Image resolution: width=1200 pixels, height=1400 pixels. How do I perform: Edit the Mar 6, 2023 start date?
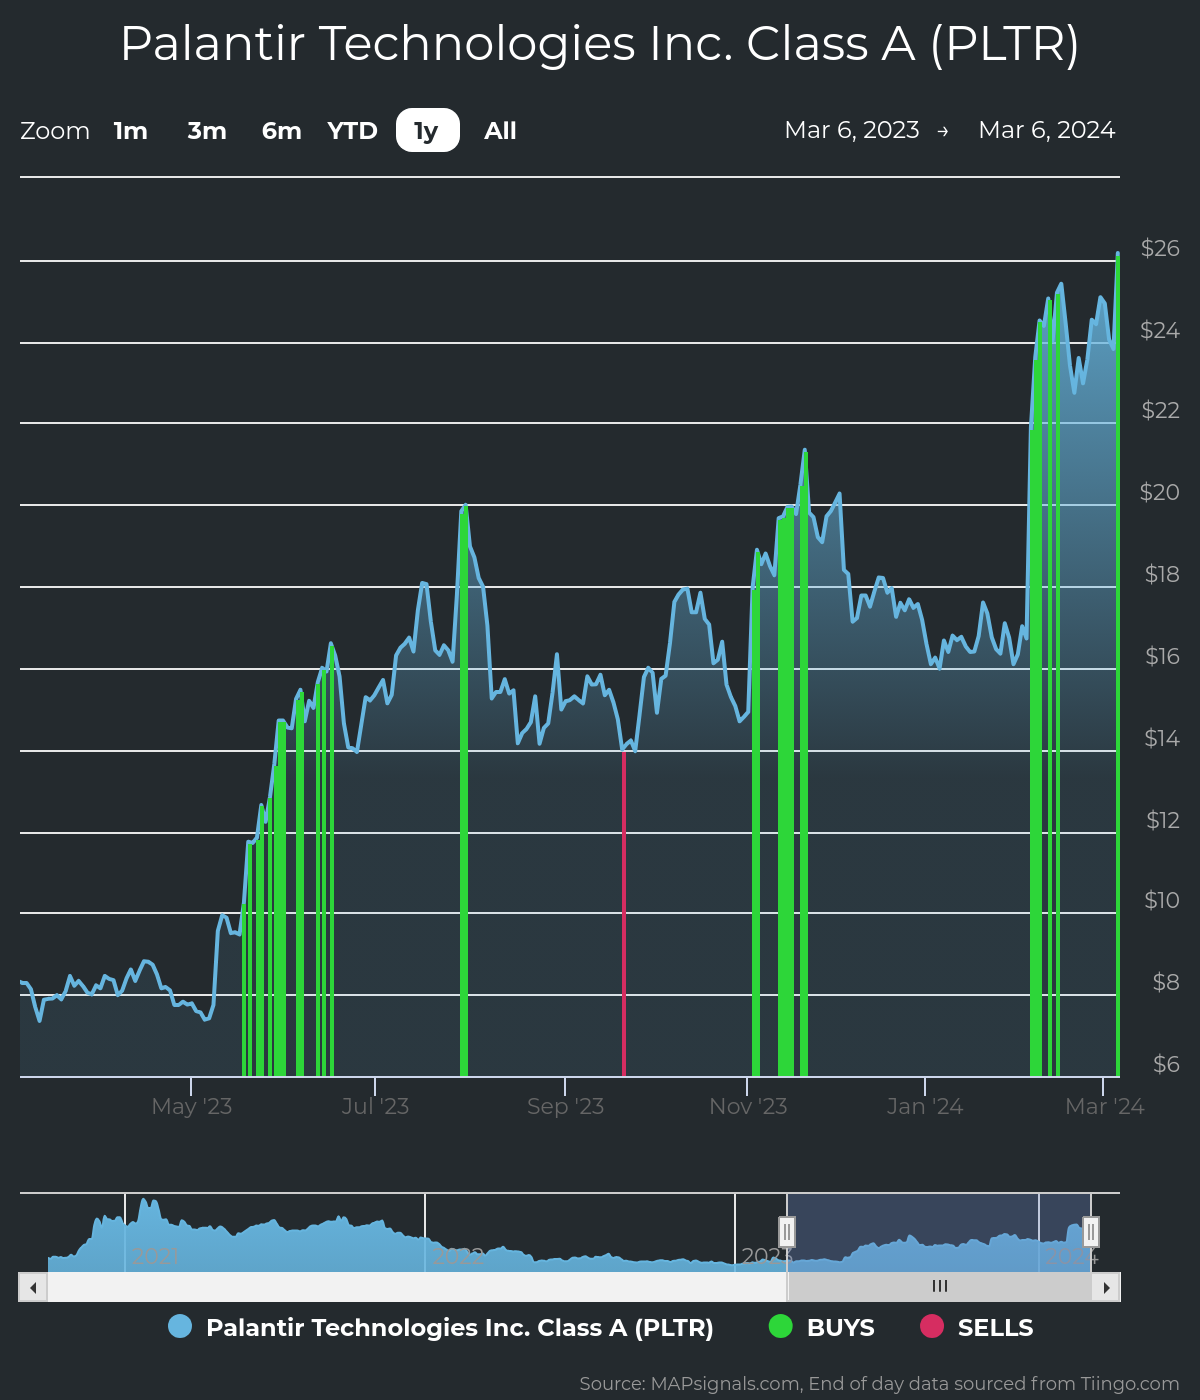point(852,130)
